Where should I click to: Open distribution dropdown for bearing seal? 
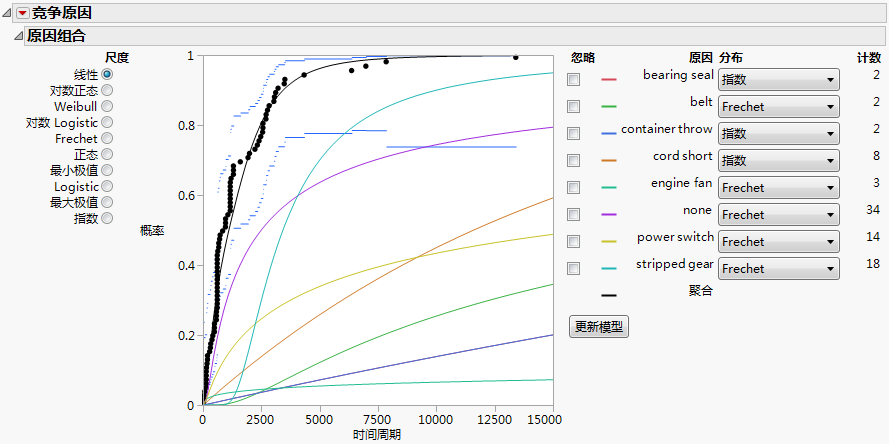coord(778,80)
